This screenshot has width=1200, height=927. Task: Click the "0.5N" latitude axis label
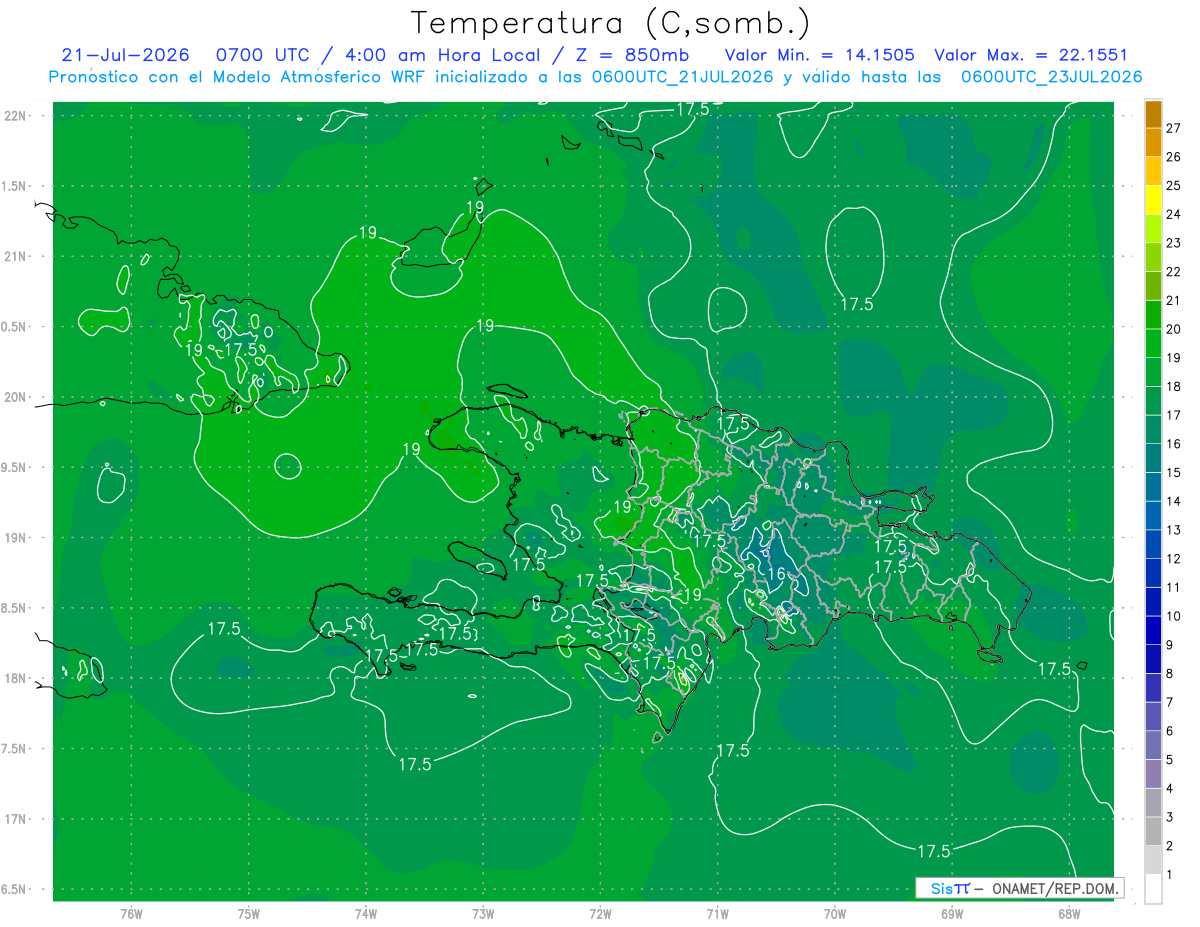coord(14,327)
